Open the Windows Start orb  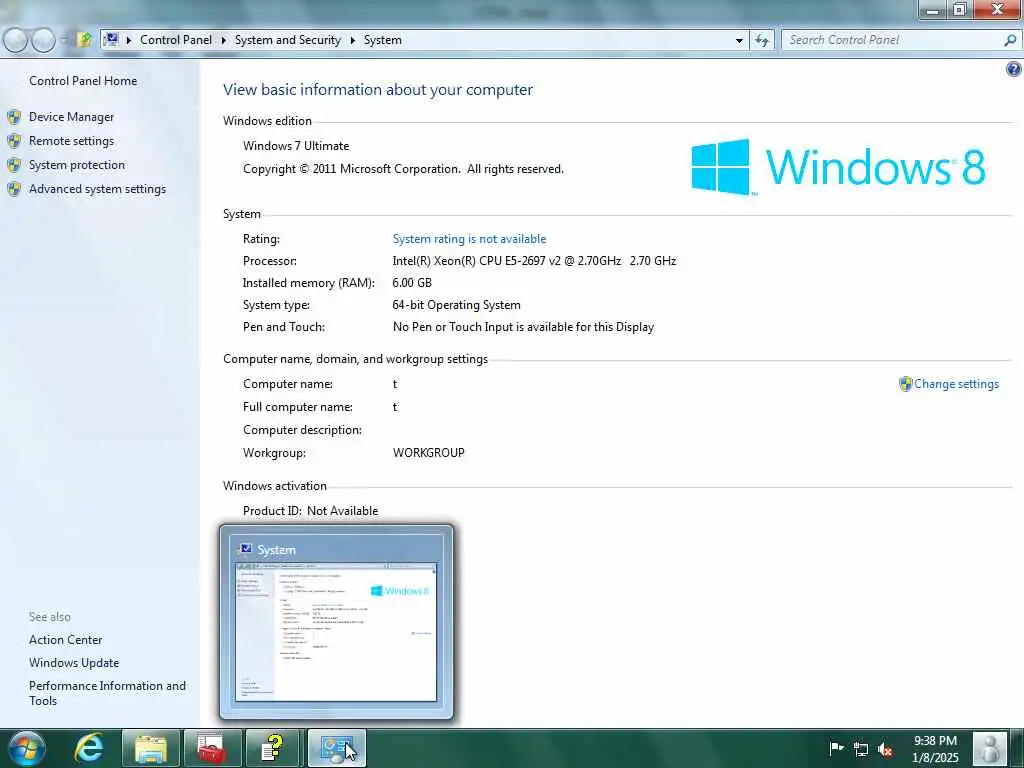coord(27,748)
